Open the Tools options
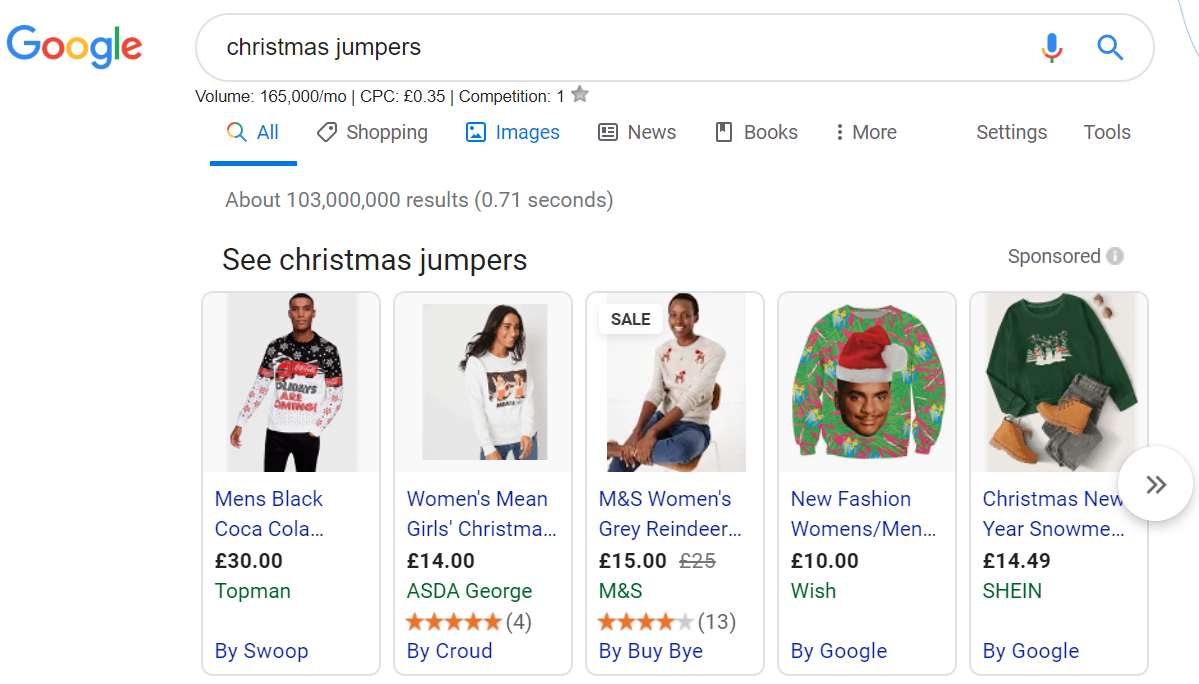The width and height of the screenshot is (1199, 684). [1107, 132]
